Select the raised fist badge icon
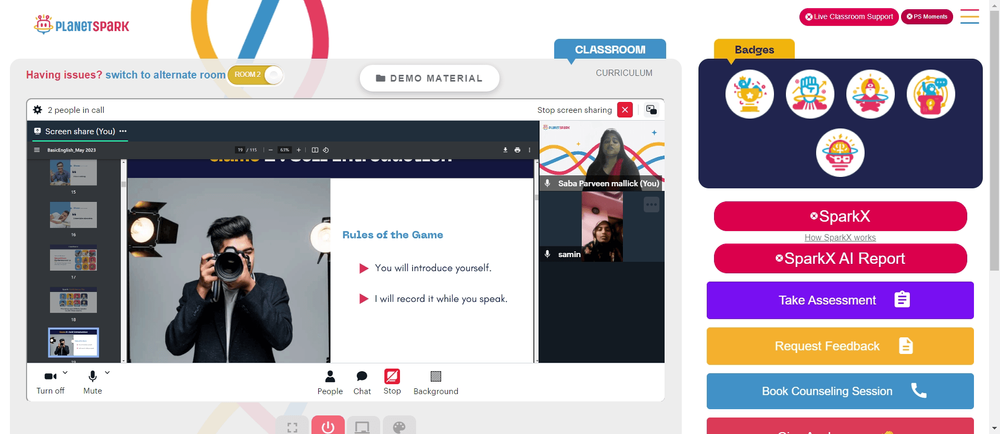The width and height of the screenshot is (1000, 434). (x=810, y=94)
